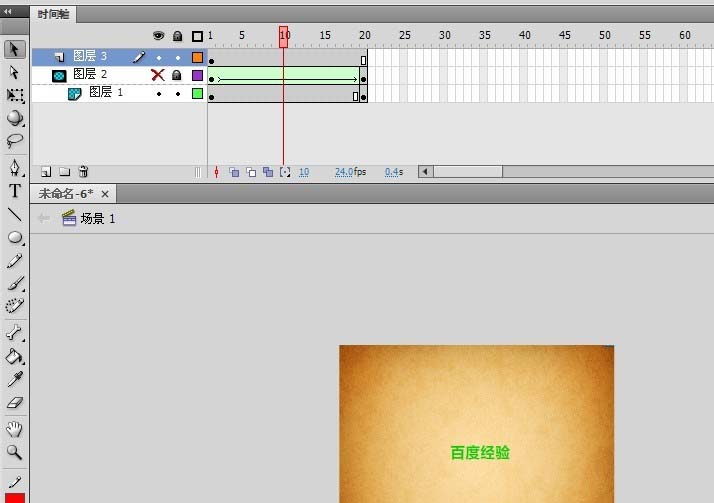Select the Line tool

[15, 214]
